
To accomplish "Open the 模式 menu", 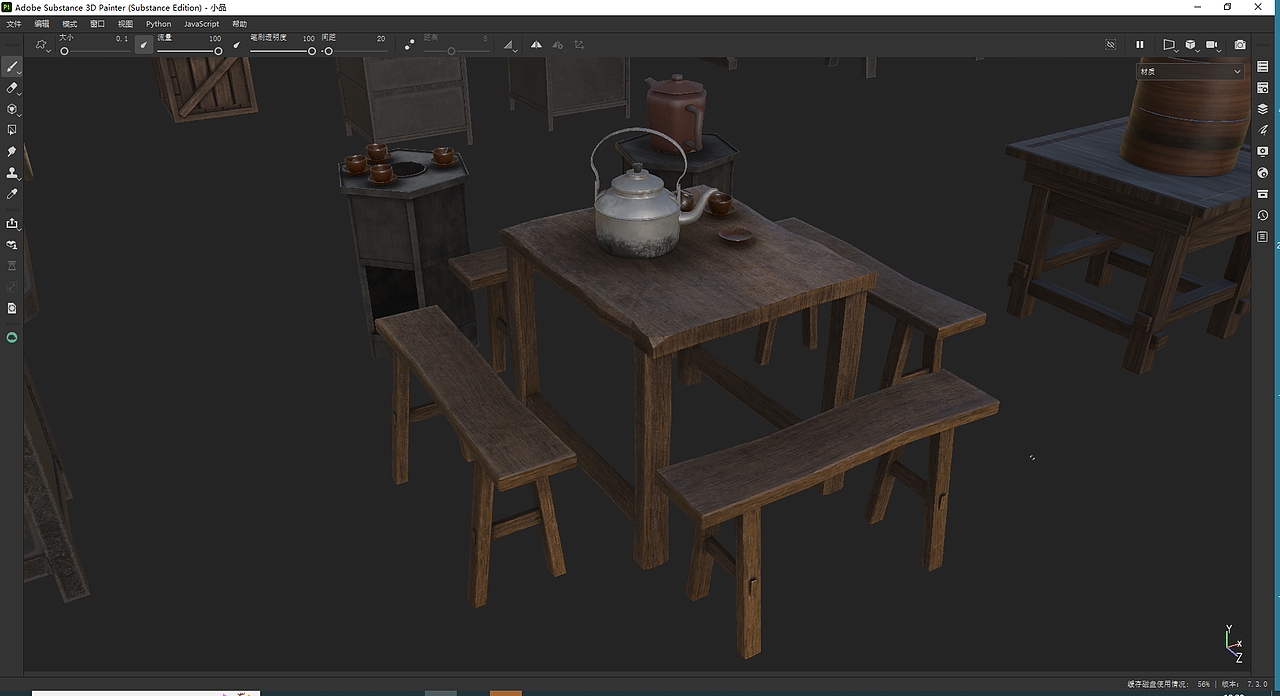I will coord(70,23).
